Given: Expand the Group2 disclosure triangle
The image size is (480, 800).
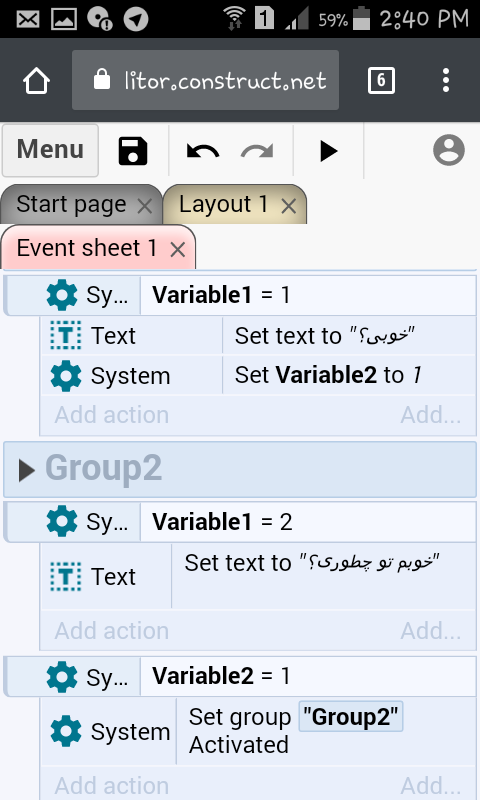Looking at the screenshot, I should click(x=27, y=470).
